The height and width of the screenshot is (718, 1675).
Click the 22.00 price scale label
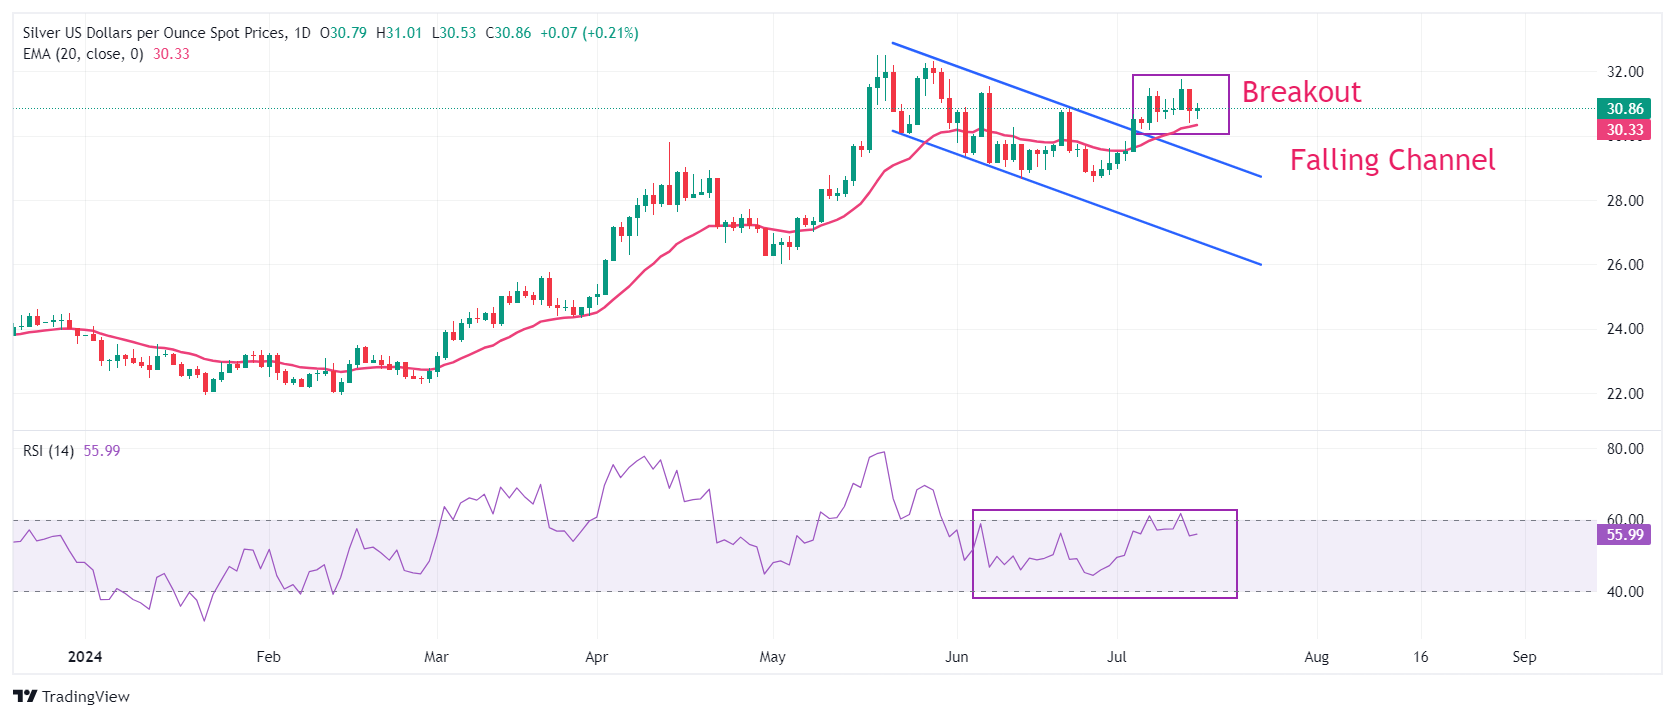(x=1624, y=394)
